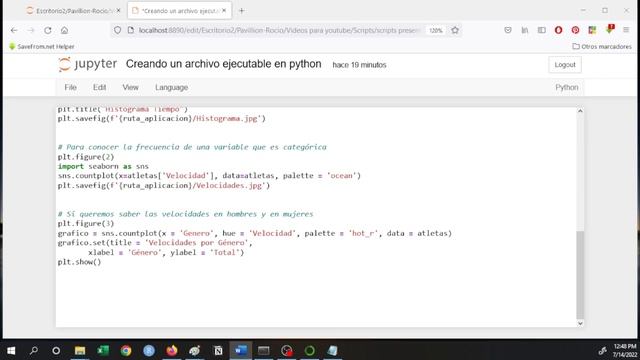Image resolution: width=640 pixels, height=360 pixels.
Task: Open the View menu
Action: pyautogui.click(x=130, y=87)
